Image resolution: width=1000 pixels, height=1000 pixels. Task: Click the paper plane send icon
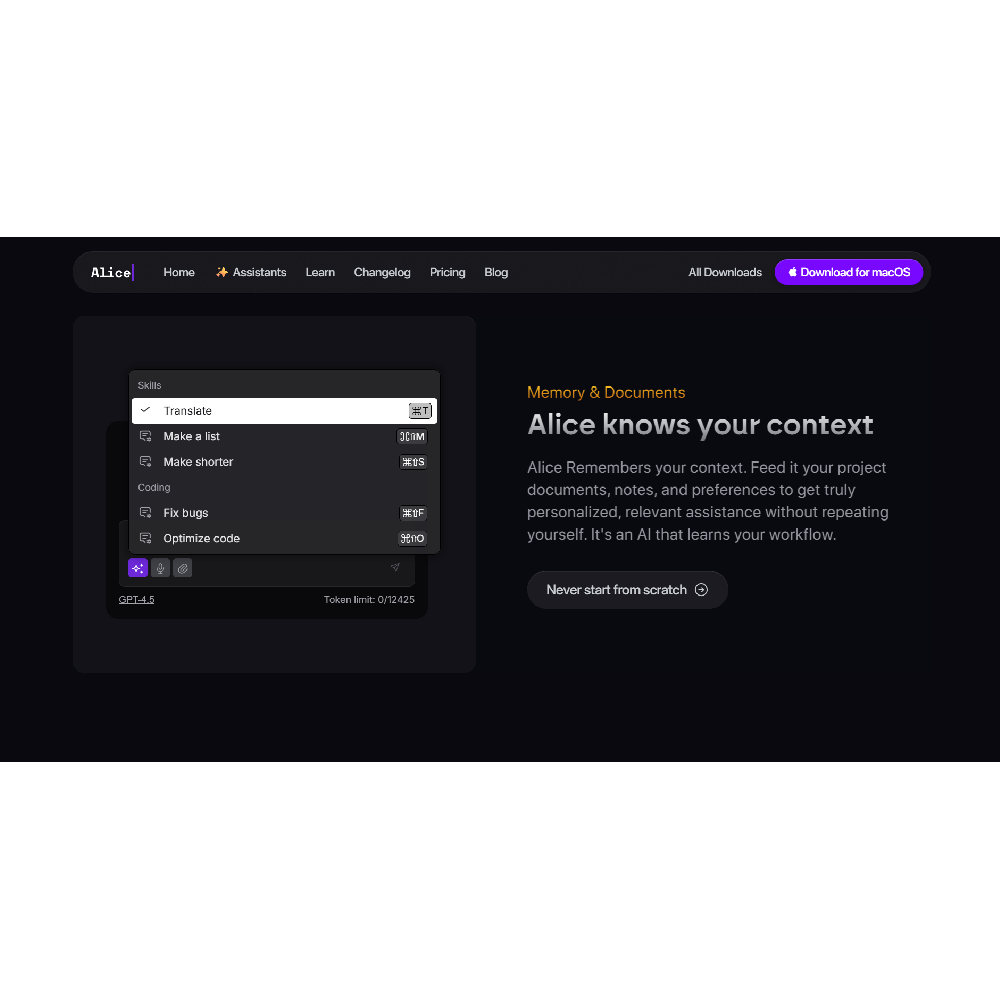[395, 567]
